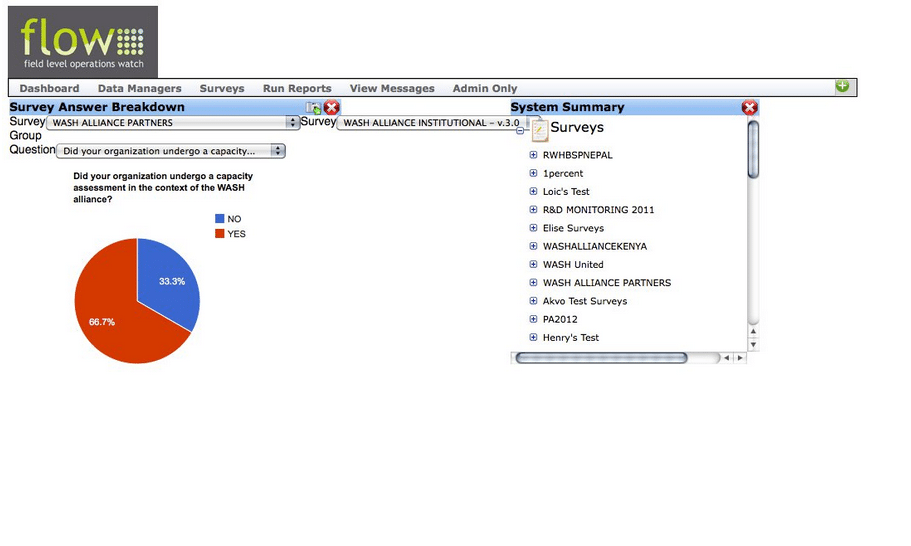Expand the Loic's Test tree node
The height and width of the screenshot is (546, 911).
[x=533, y=191]
